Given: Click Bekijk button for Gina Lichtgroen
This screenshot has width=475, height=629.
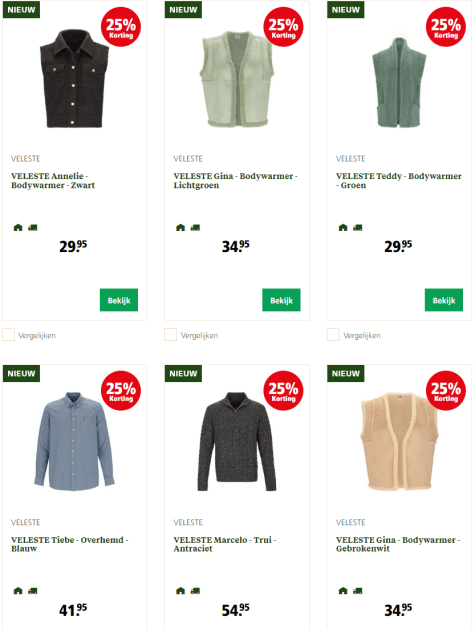Looking at the screenshot, I should pos(281,300).
